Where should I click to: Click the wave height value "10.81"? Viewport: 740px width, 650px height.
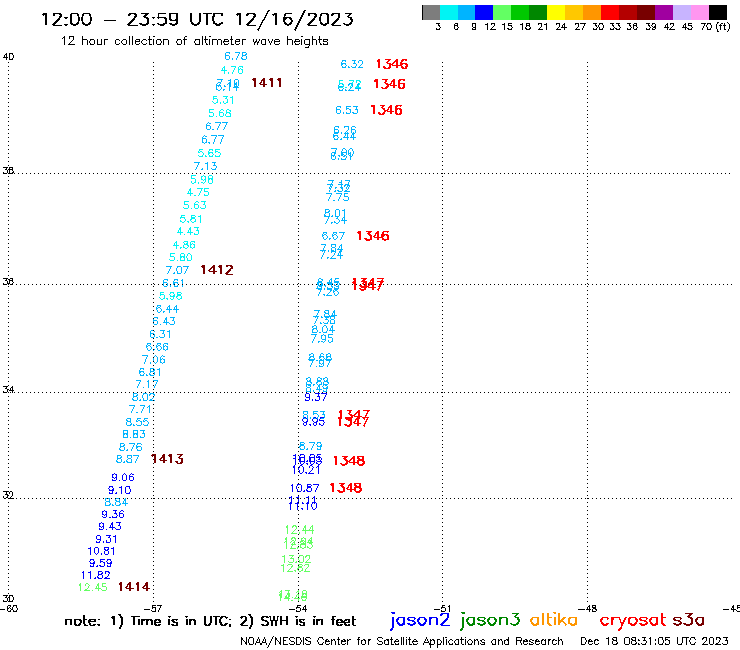(x=101, y=551)
